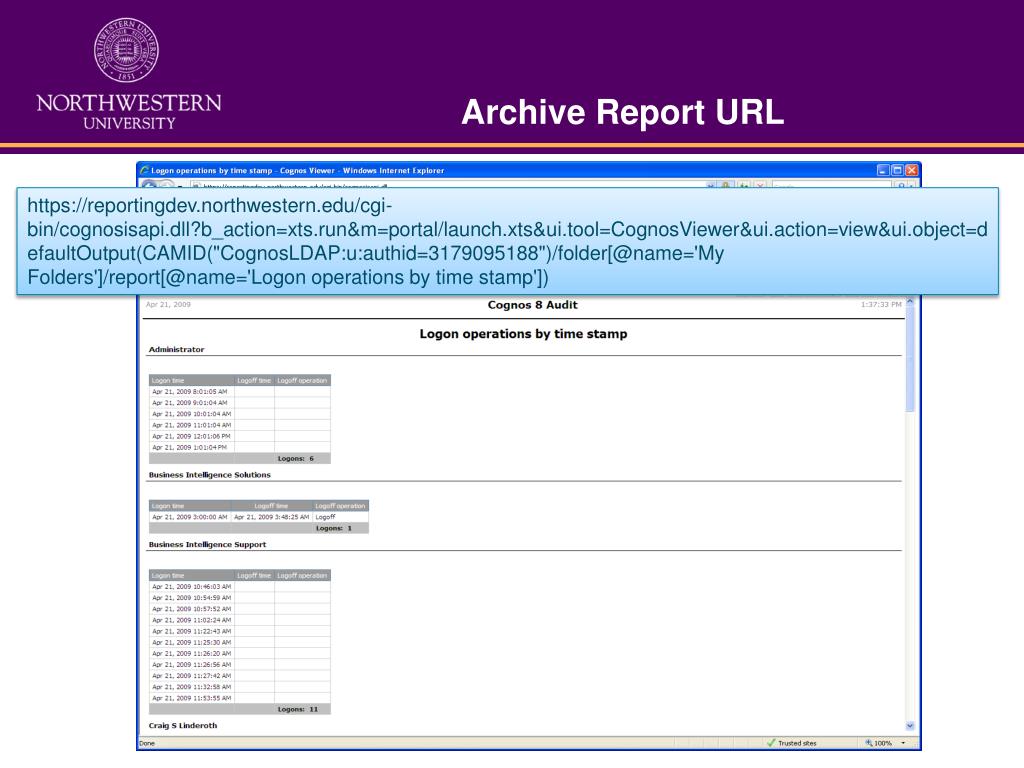
Task: Select 'Craig S Linderoth' section heading
Action: coord(183,726)
